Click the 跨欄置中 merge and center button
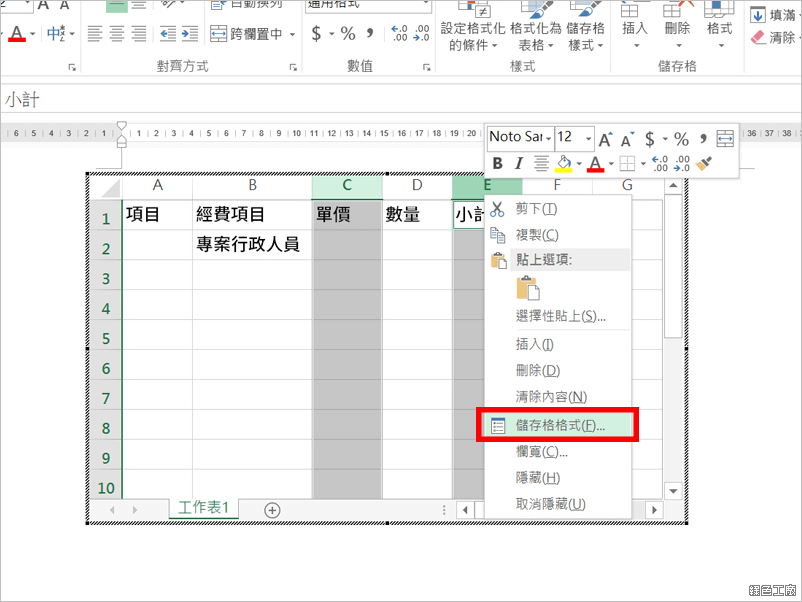The image size is (802, 602). tap(247, 34)
